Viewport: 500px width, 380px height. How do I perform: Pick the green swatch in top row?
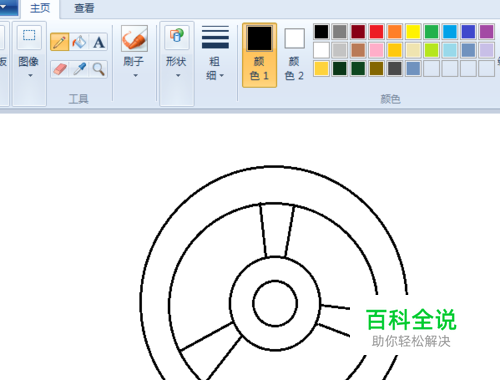pos(431,32)
